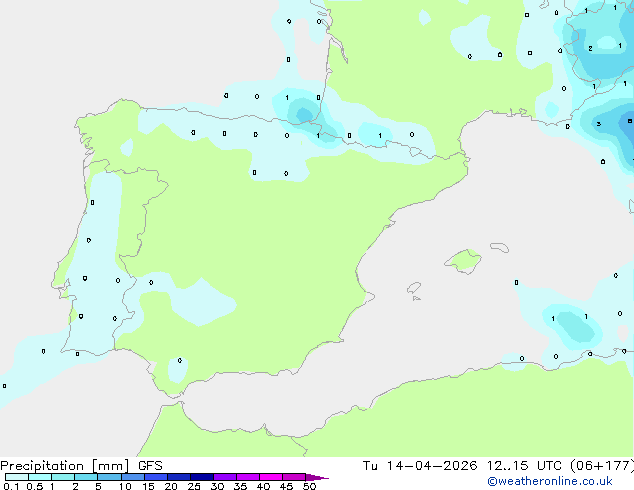The width and height of the screenshot is (634, 490).
Task: Select the 10 to 15 mm legend swatch
Action: pos(132,477)
